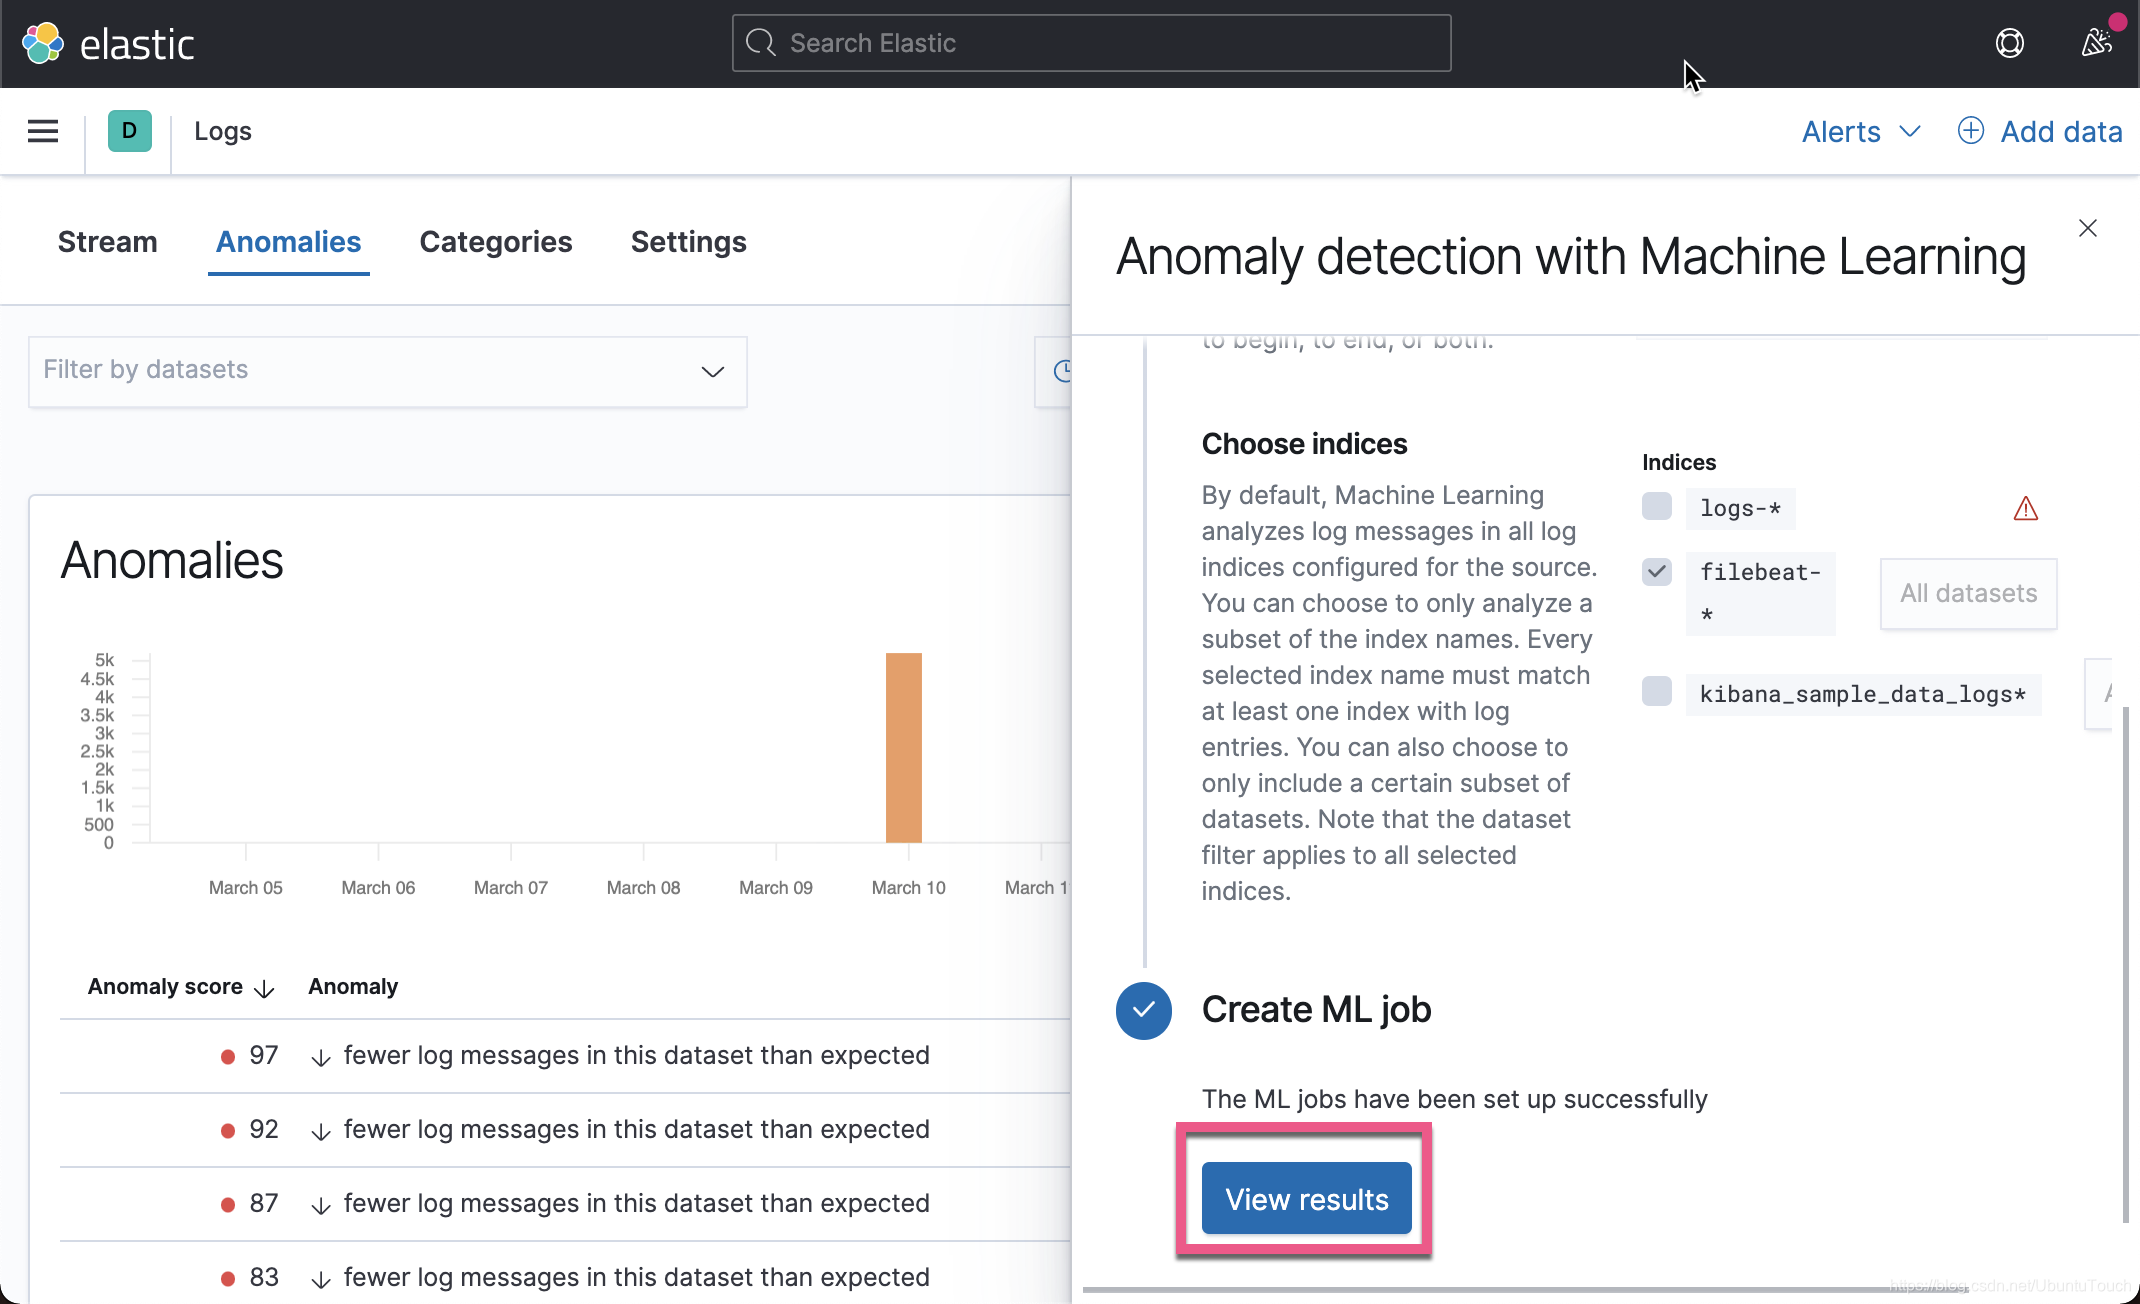Enable the logs-* index checkbox
This screenshot has width=2140, height=1304.
pos(1656,506)
